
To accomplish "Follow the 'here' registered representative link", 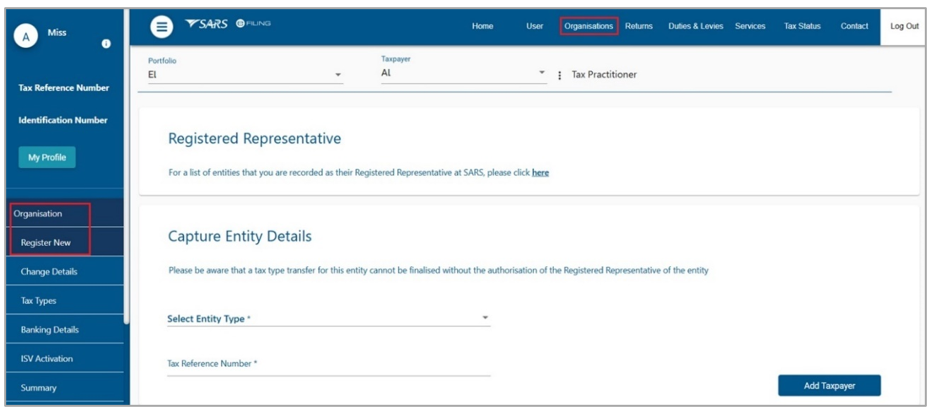I will (x=540, y=173).
